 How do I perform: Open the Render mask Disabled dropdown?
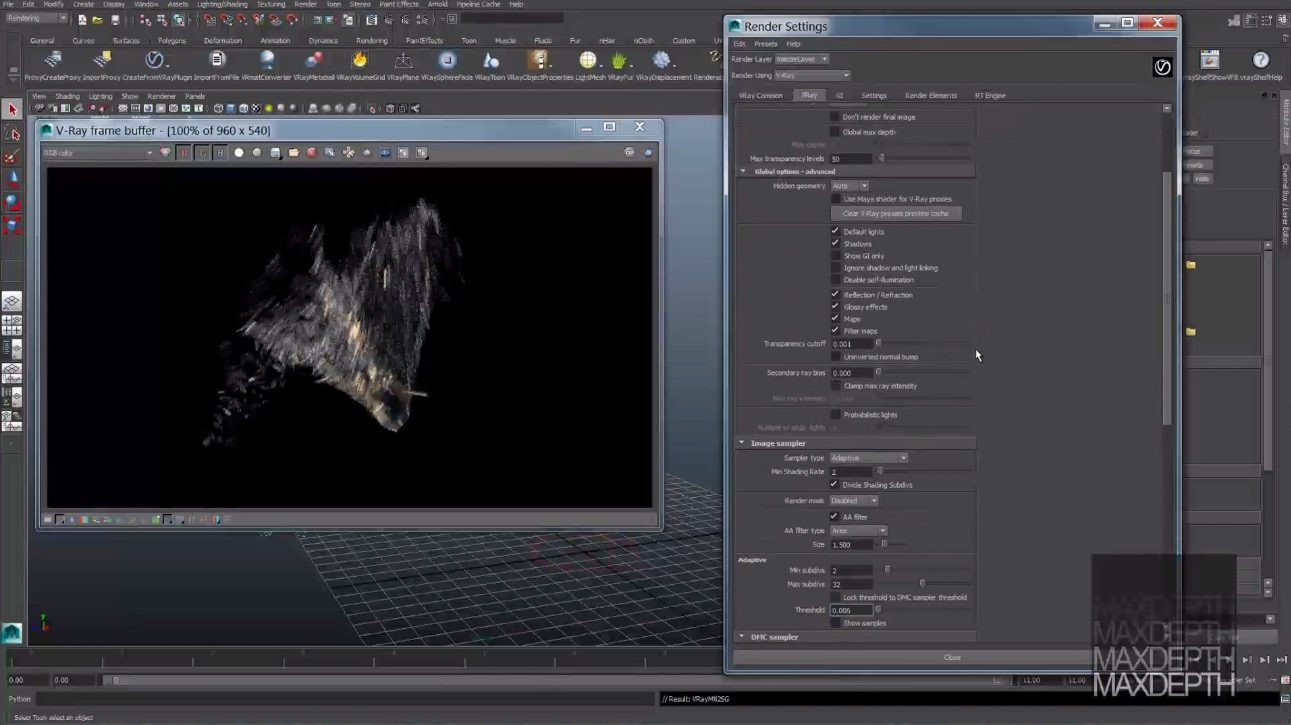click(855, 501)
